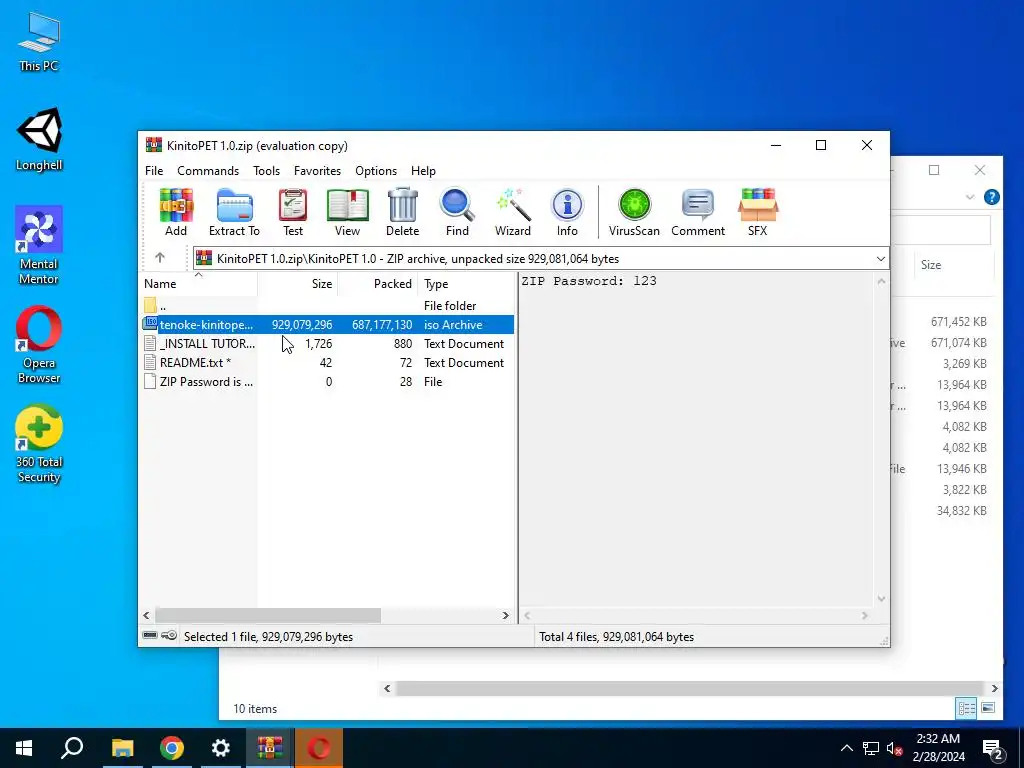Open Chrome from taskbar

pos(172,748)
